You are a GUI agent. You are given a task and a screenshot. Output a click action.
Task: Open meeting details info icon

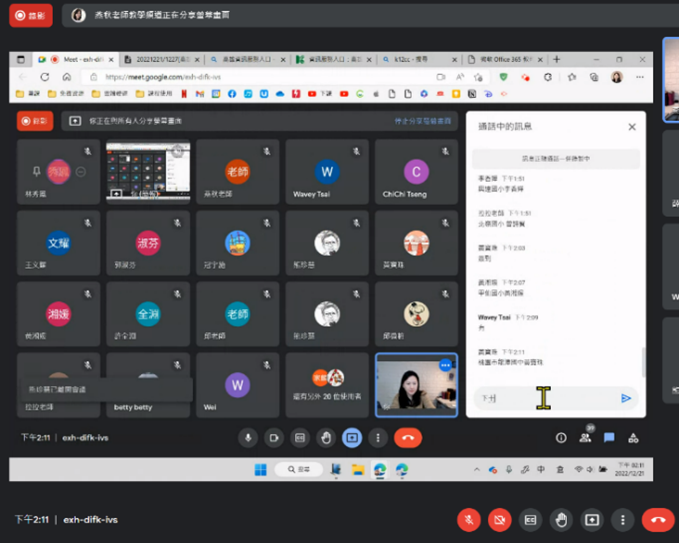point(561,438)
